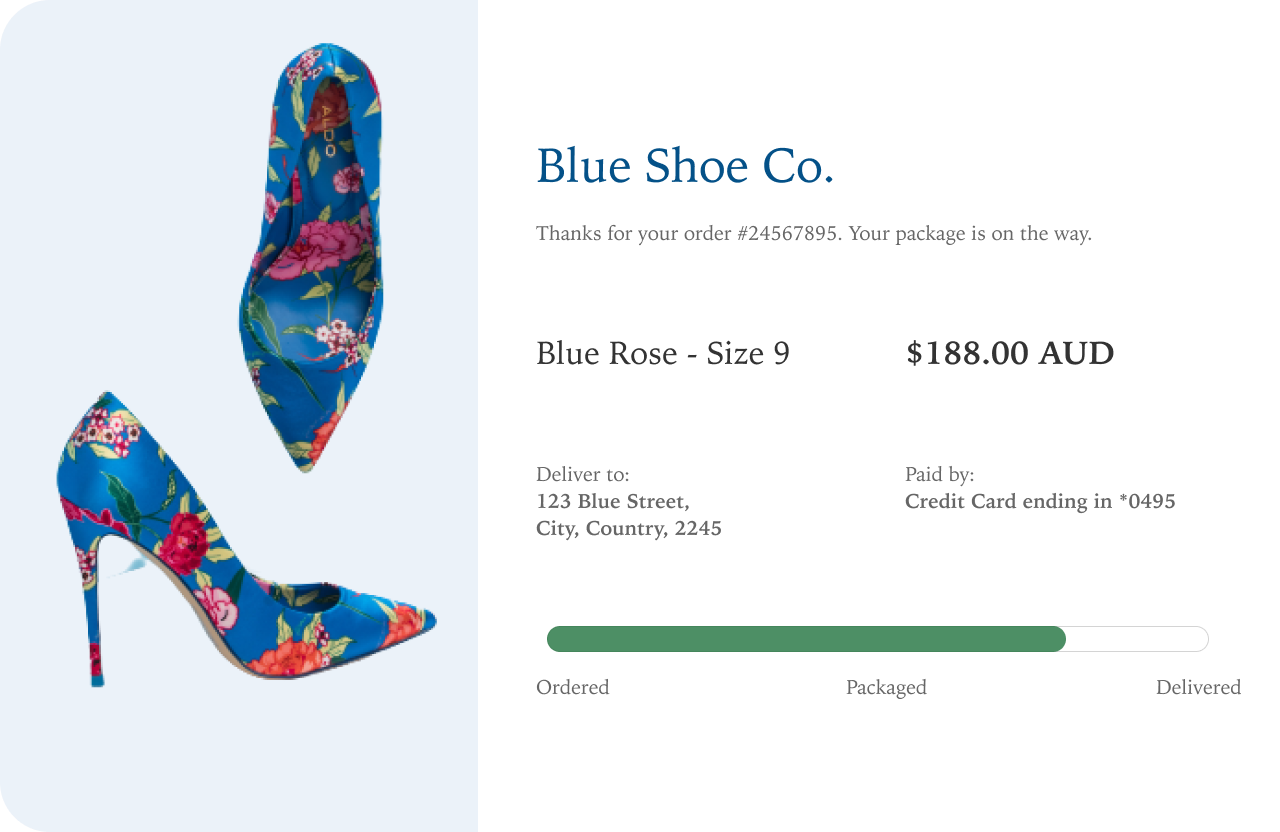1280x832 pixels.
Task: Click the 123 Blue Street address line
Action: 613,501
